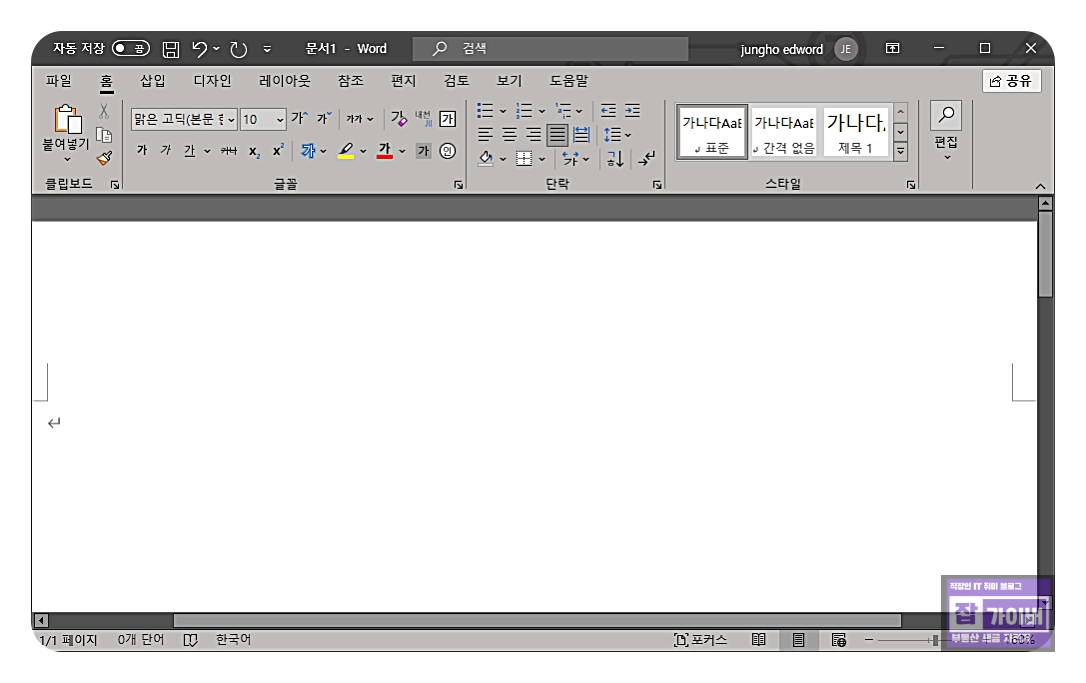
Task: Open the font name dropdown
Action: pyautogui.click(x=231, y=119)
